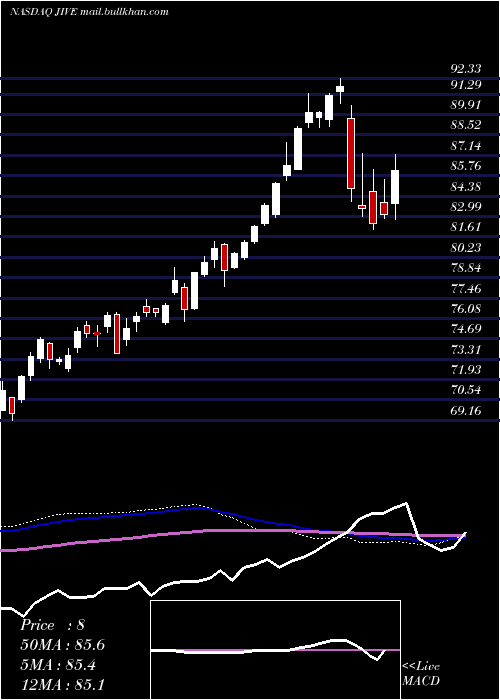Click the 81.61 price axis label
Image resolution: width=500 pixels, height=700 pixels.
pyautogui.click(x=466, y=227)
